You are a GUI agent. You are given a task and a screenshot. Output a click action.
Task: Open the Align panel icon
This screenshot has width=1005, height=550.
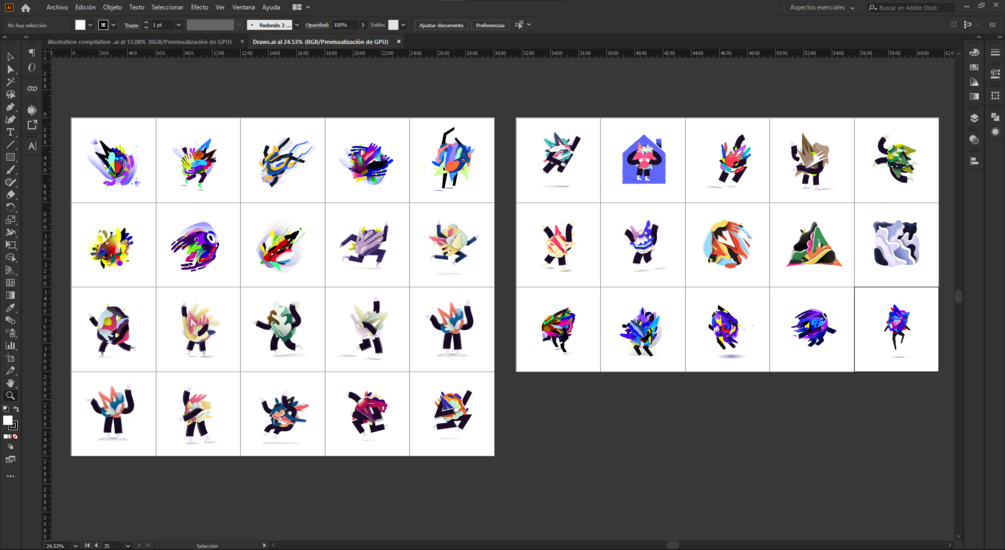pos(974,161)
